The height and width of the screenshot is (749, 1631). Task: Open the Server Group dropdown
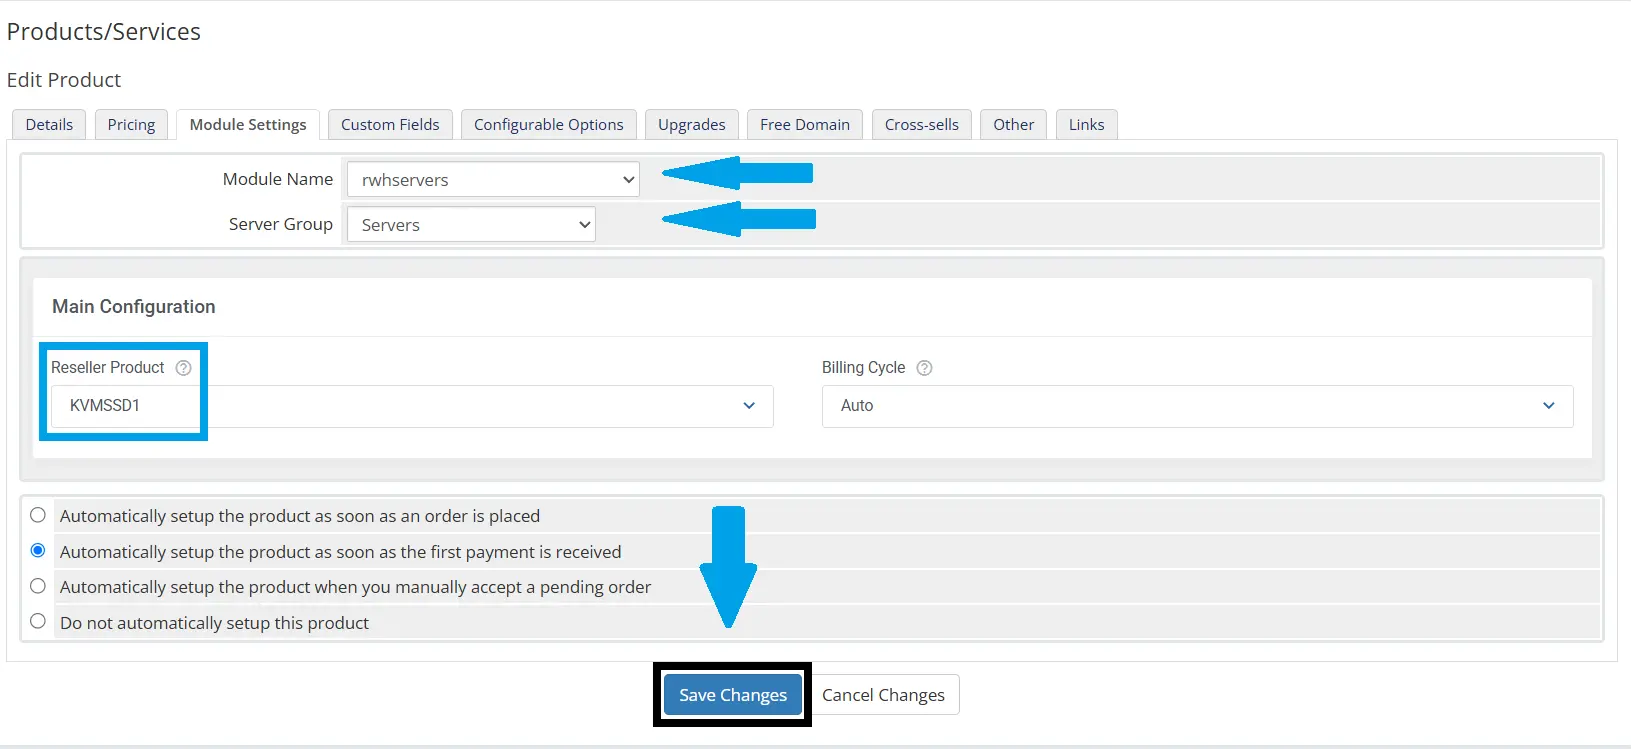(x=471, y=224)
